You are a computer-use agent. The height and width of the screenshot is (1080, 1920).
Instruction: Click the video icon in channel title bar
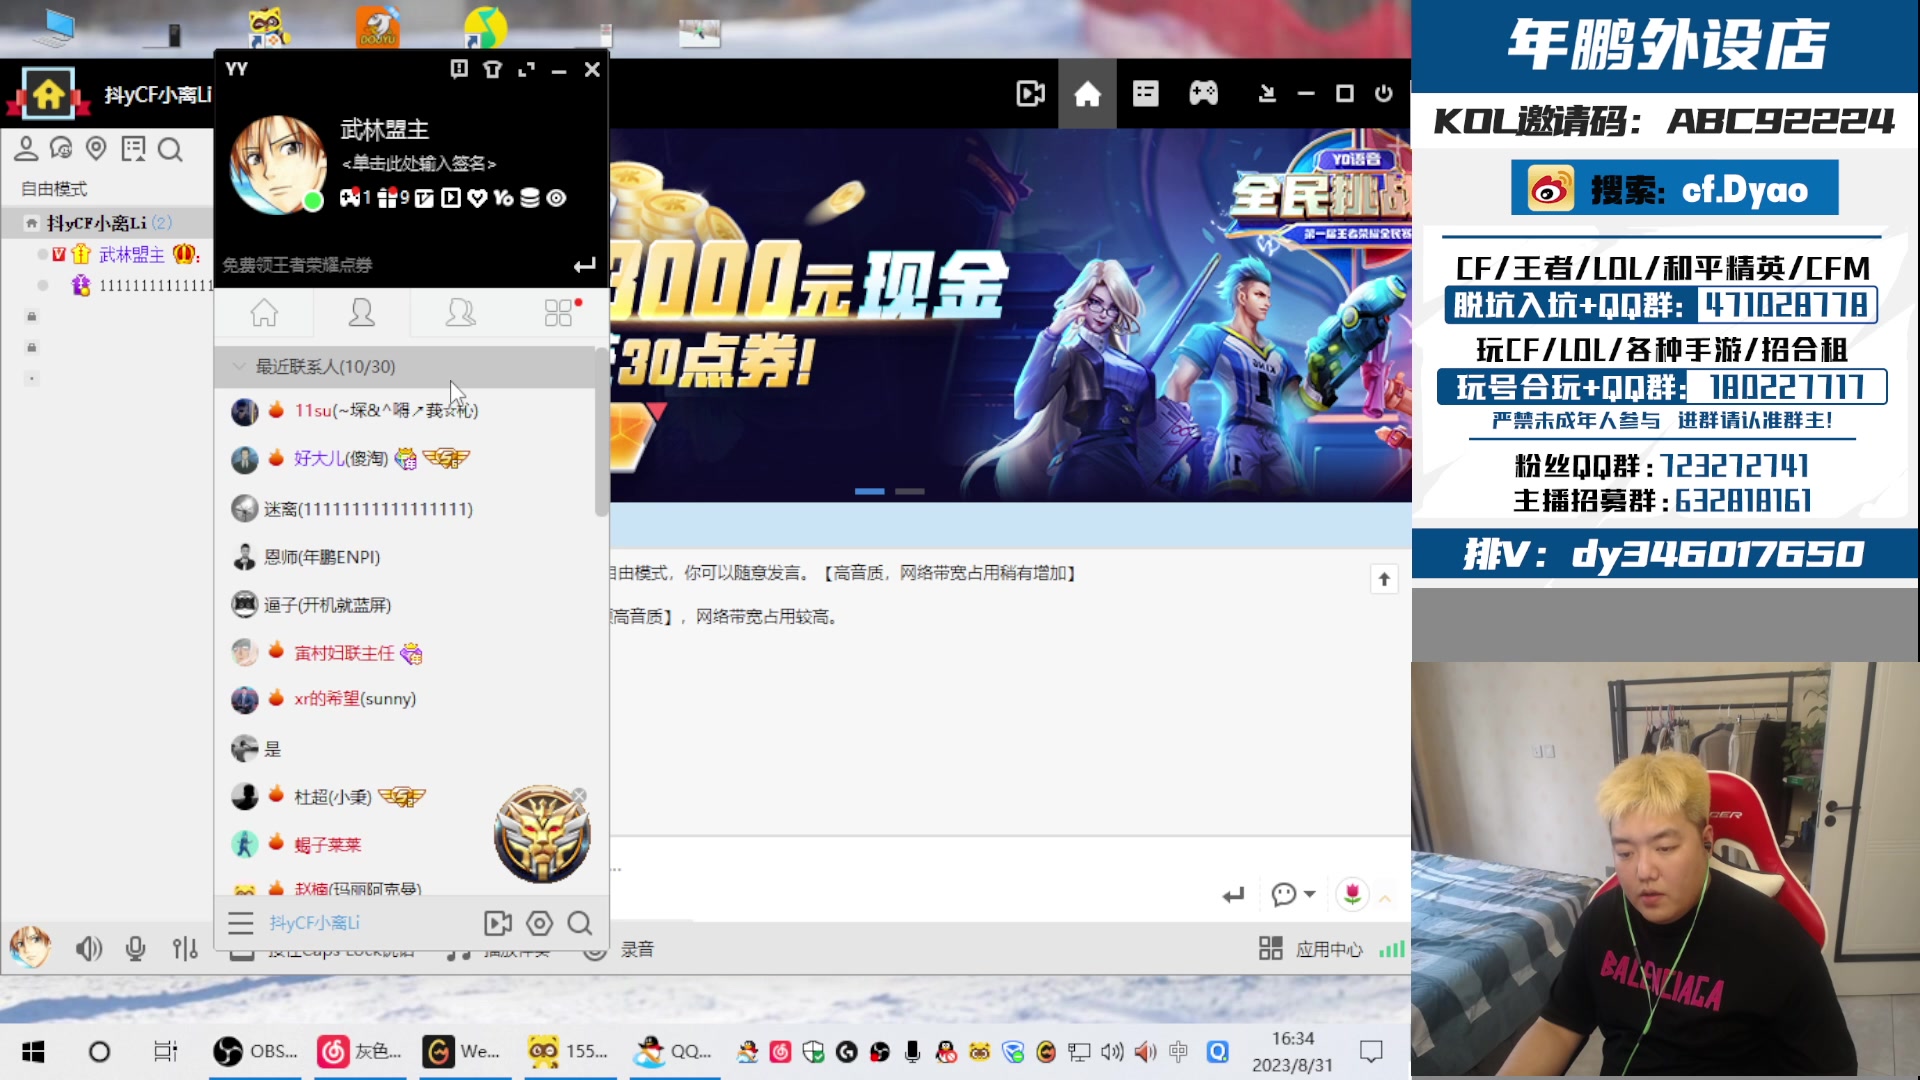[x=1030, y=94]
